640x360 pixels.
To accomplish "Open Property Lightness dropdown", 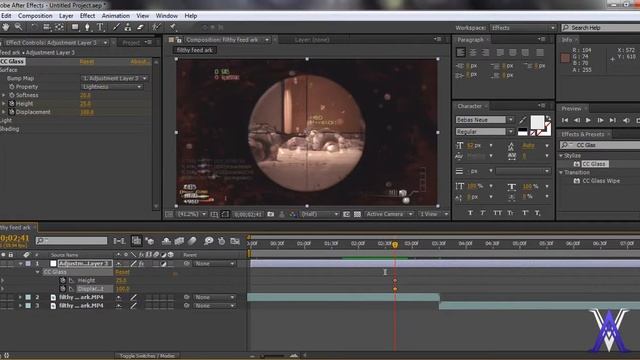I will [112, 87].
